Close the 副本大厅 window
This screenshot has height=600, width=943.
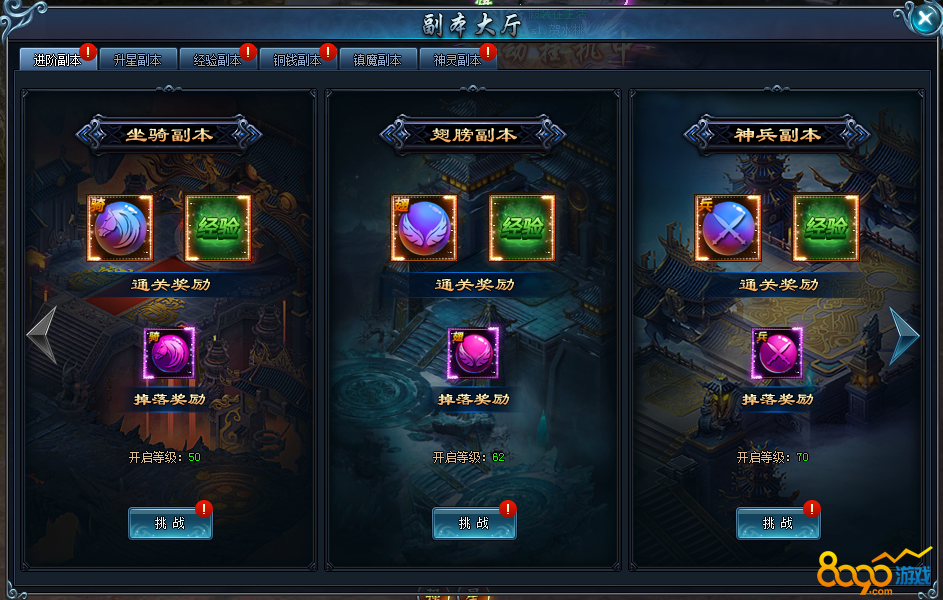[924, 19]
